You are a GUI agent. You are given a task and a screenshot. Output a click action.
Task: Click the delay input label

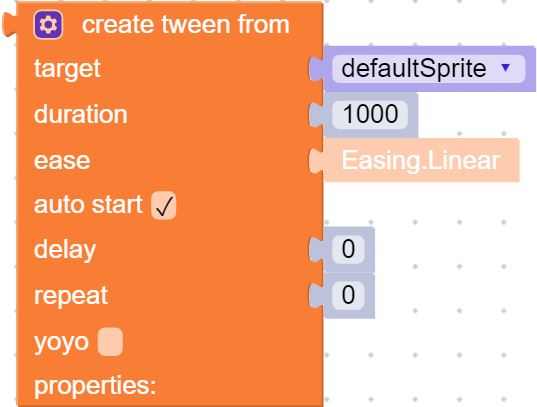coord(65,250)
